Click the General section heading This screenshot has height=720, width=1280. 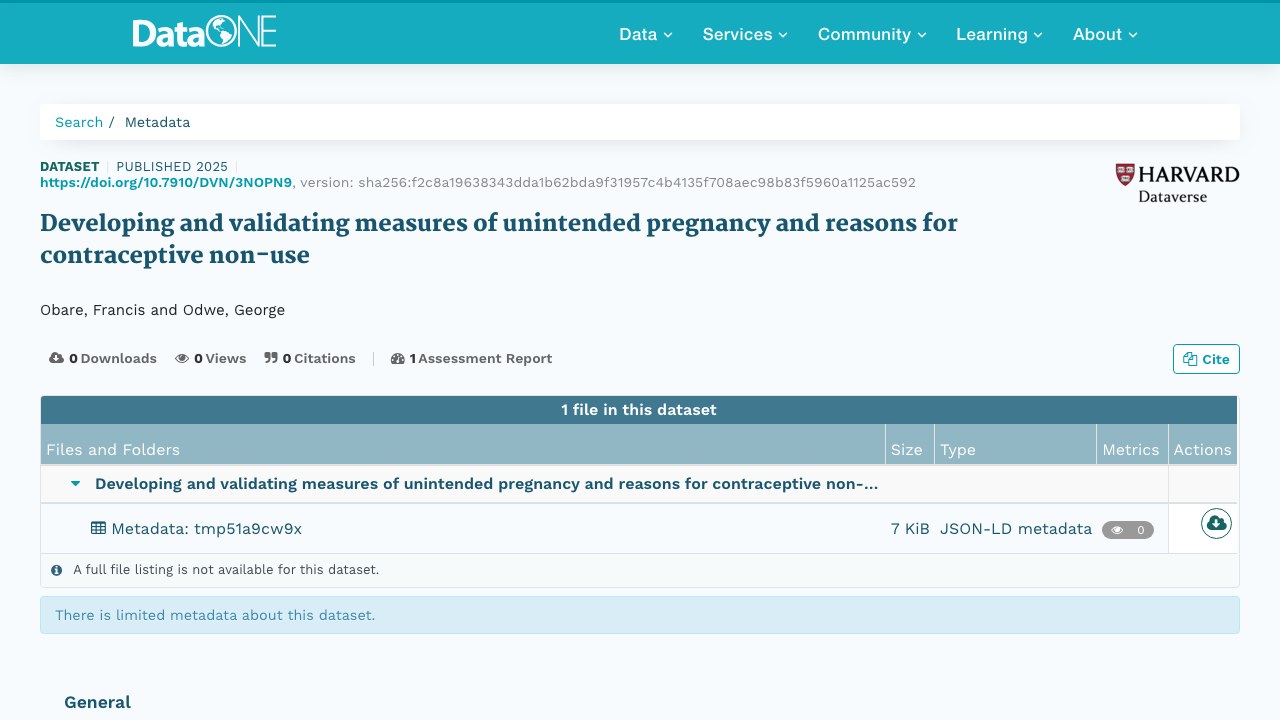click(x=97, y=702)
